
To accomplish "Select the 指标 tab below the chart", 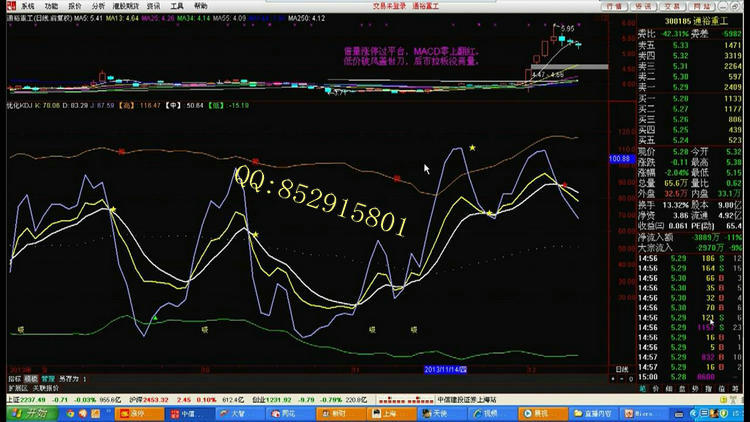I will point(15,380).
